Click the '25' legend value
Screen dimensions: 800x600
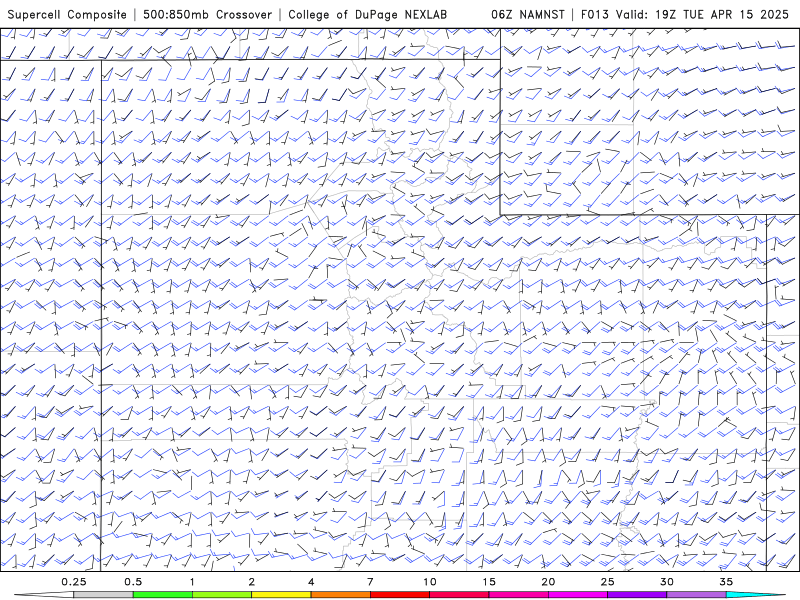[608, 582]
